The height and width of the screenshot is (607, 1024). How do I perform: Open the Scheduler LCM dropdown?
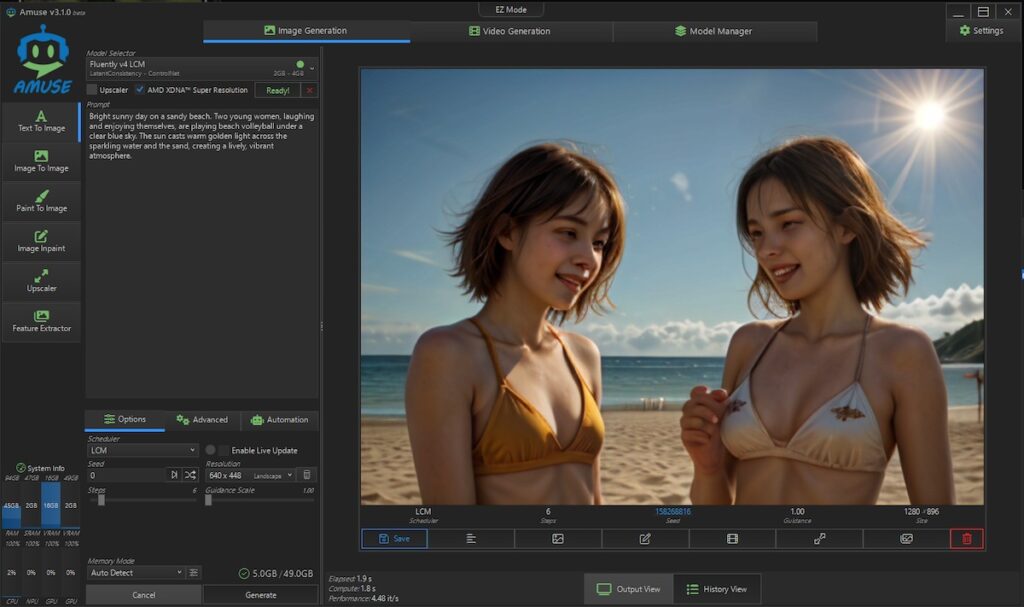point(143,451)
